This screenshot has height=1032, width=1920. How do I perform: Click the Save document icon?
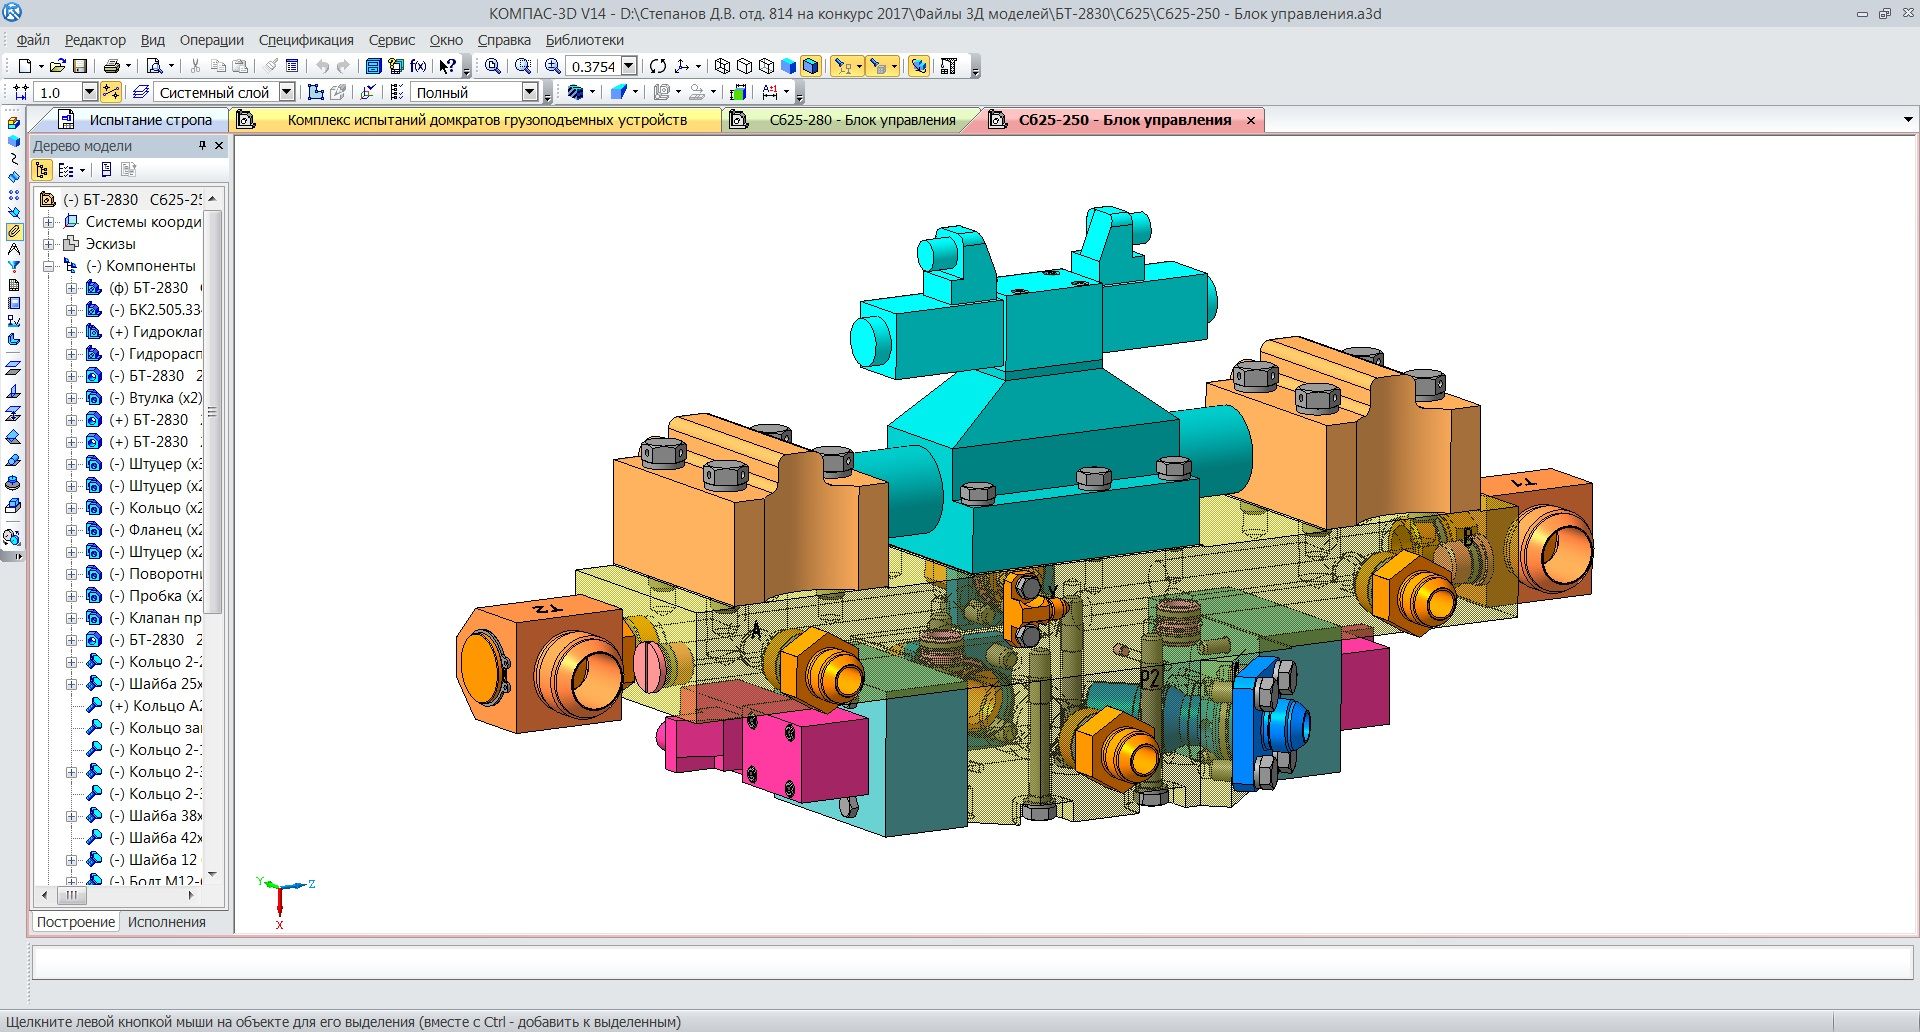pyautogui.click(x=80, y=66)
